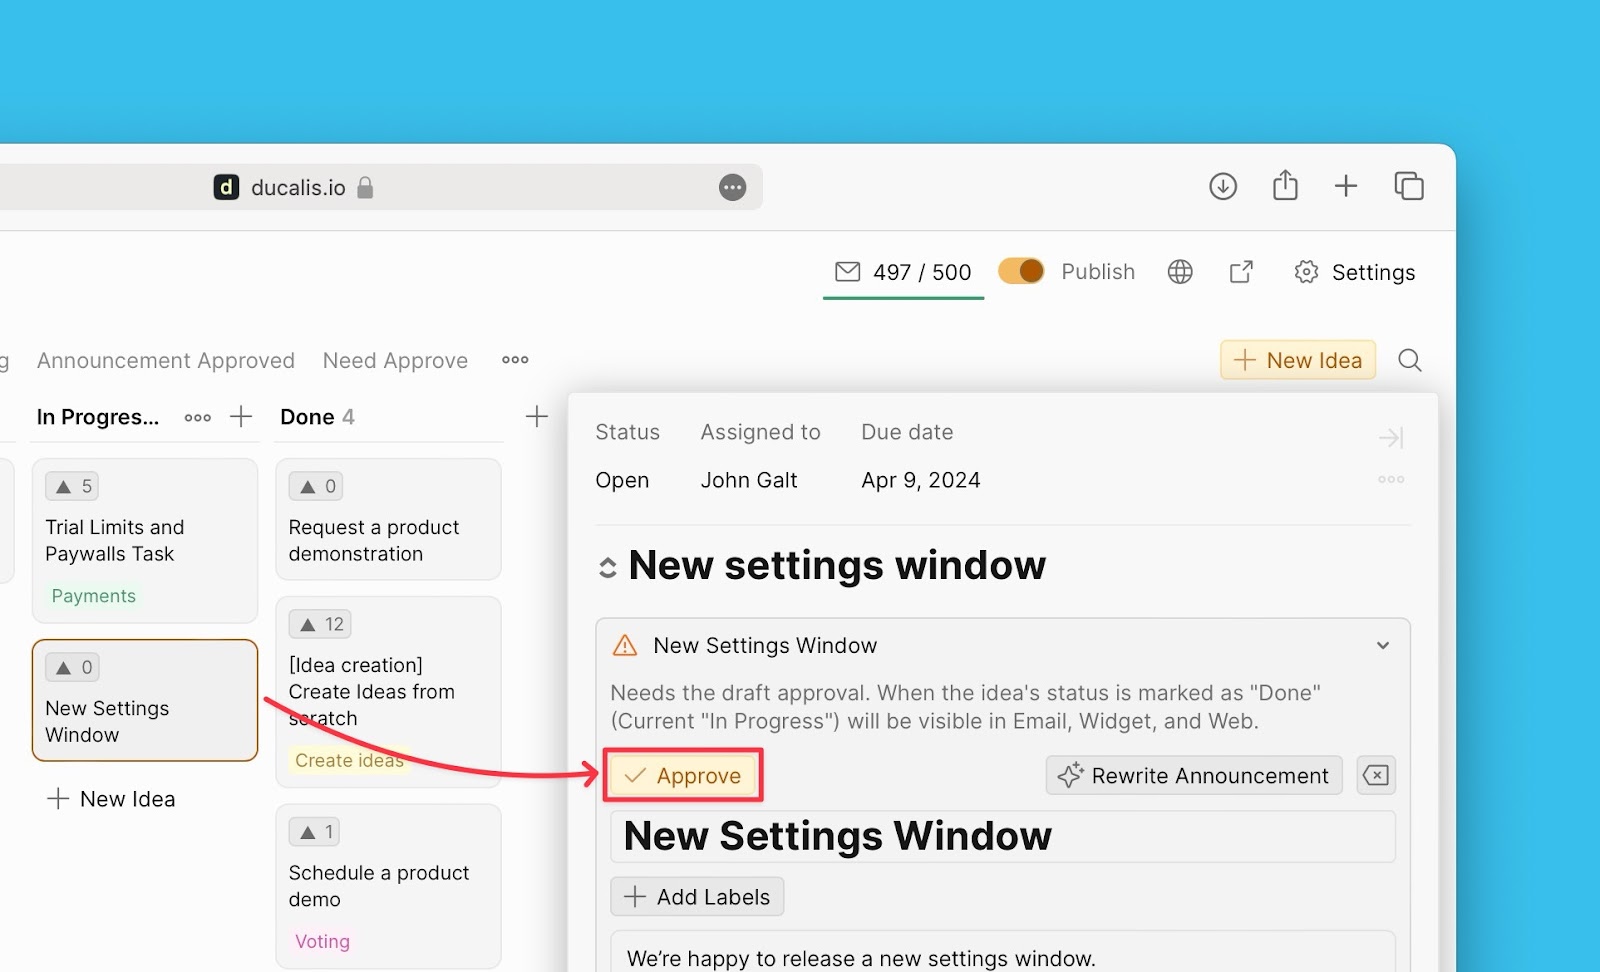Click the New Settings Window announcement title field
Viewport: 1600px width, 972px height.
[1002, 837]
